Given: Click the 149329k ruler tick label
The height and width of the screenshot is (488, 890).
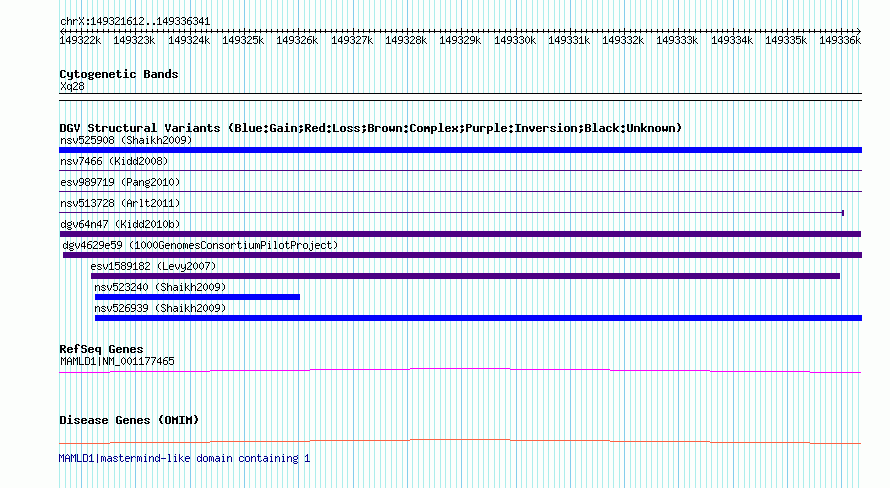Looking at the screenshot, I should (x=460, y=40).
